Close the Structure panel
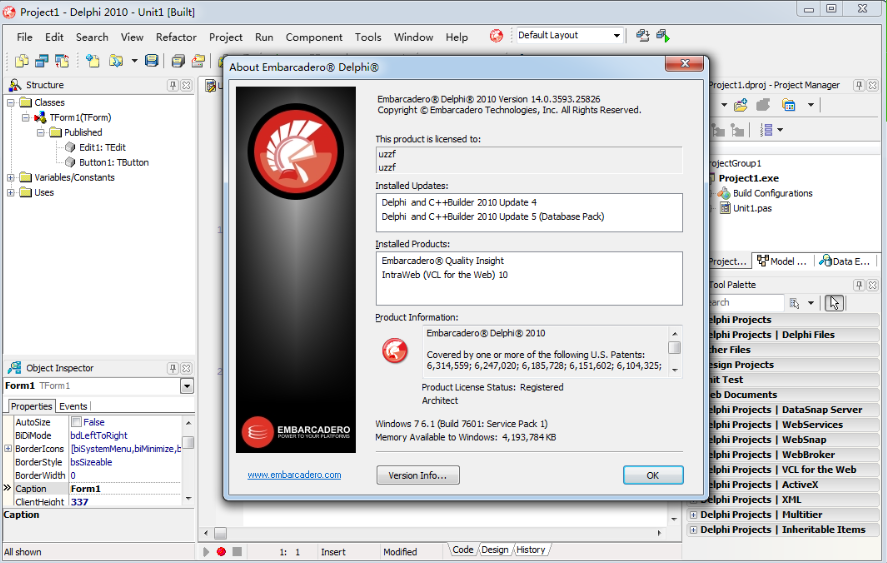The image size is (887, 563). (186, 85)
